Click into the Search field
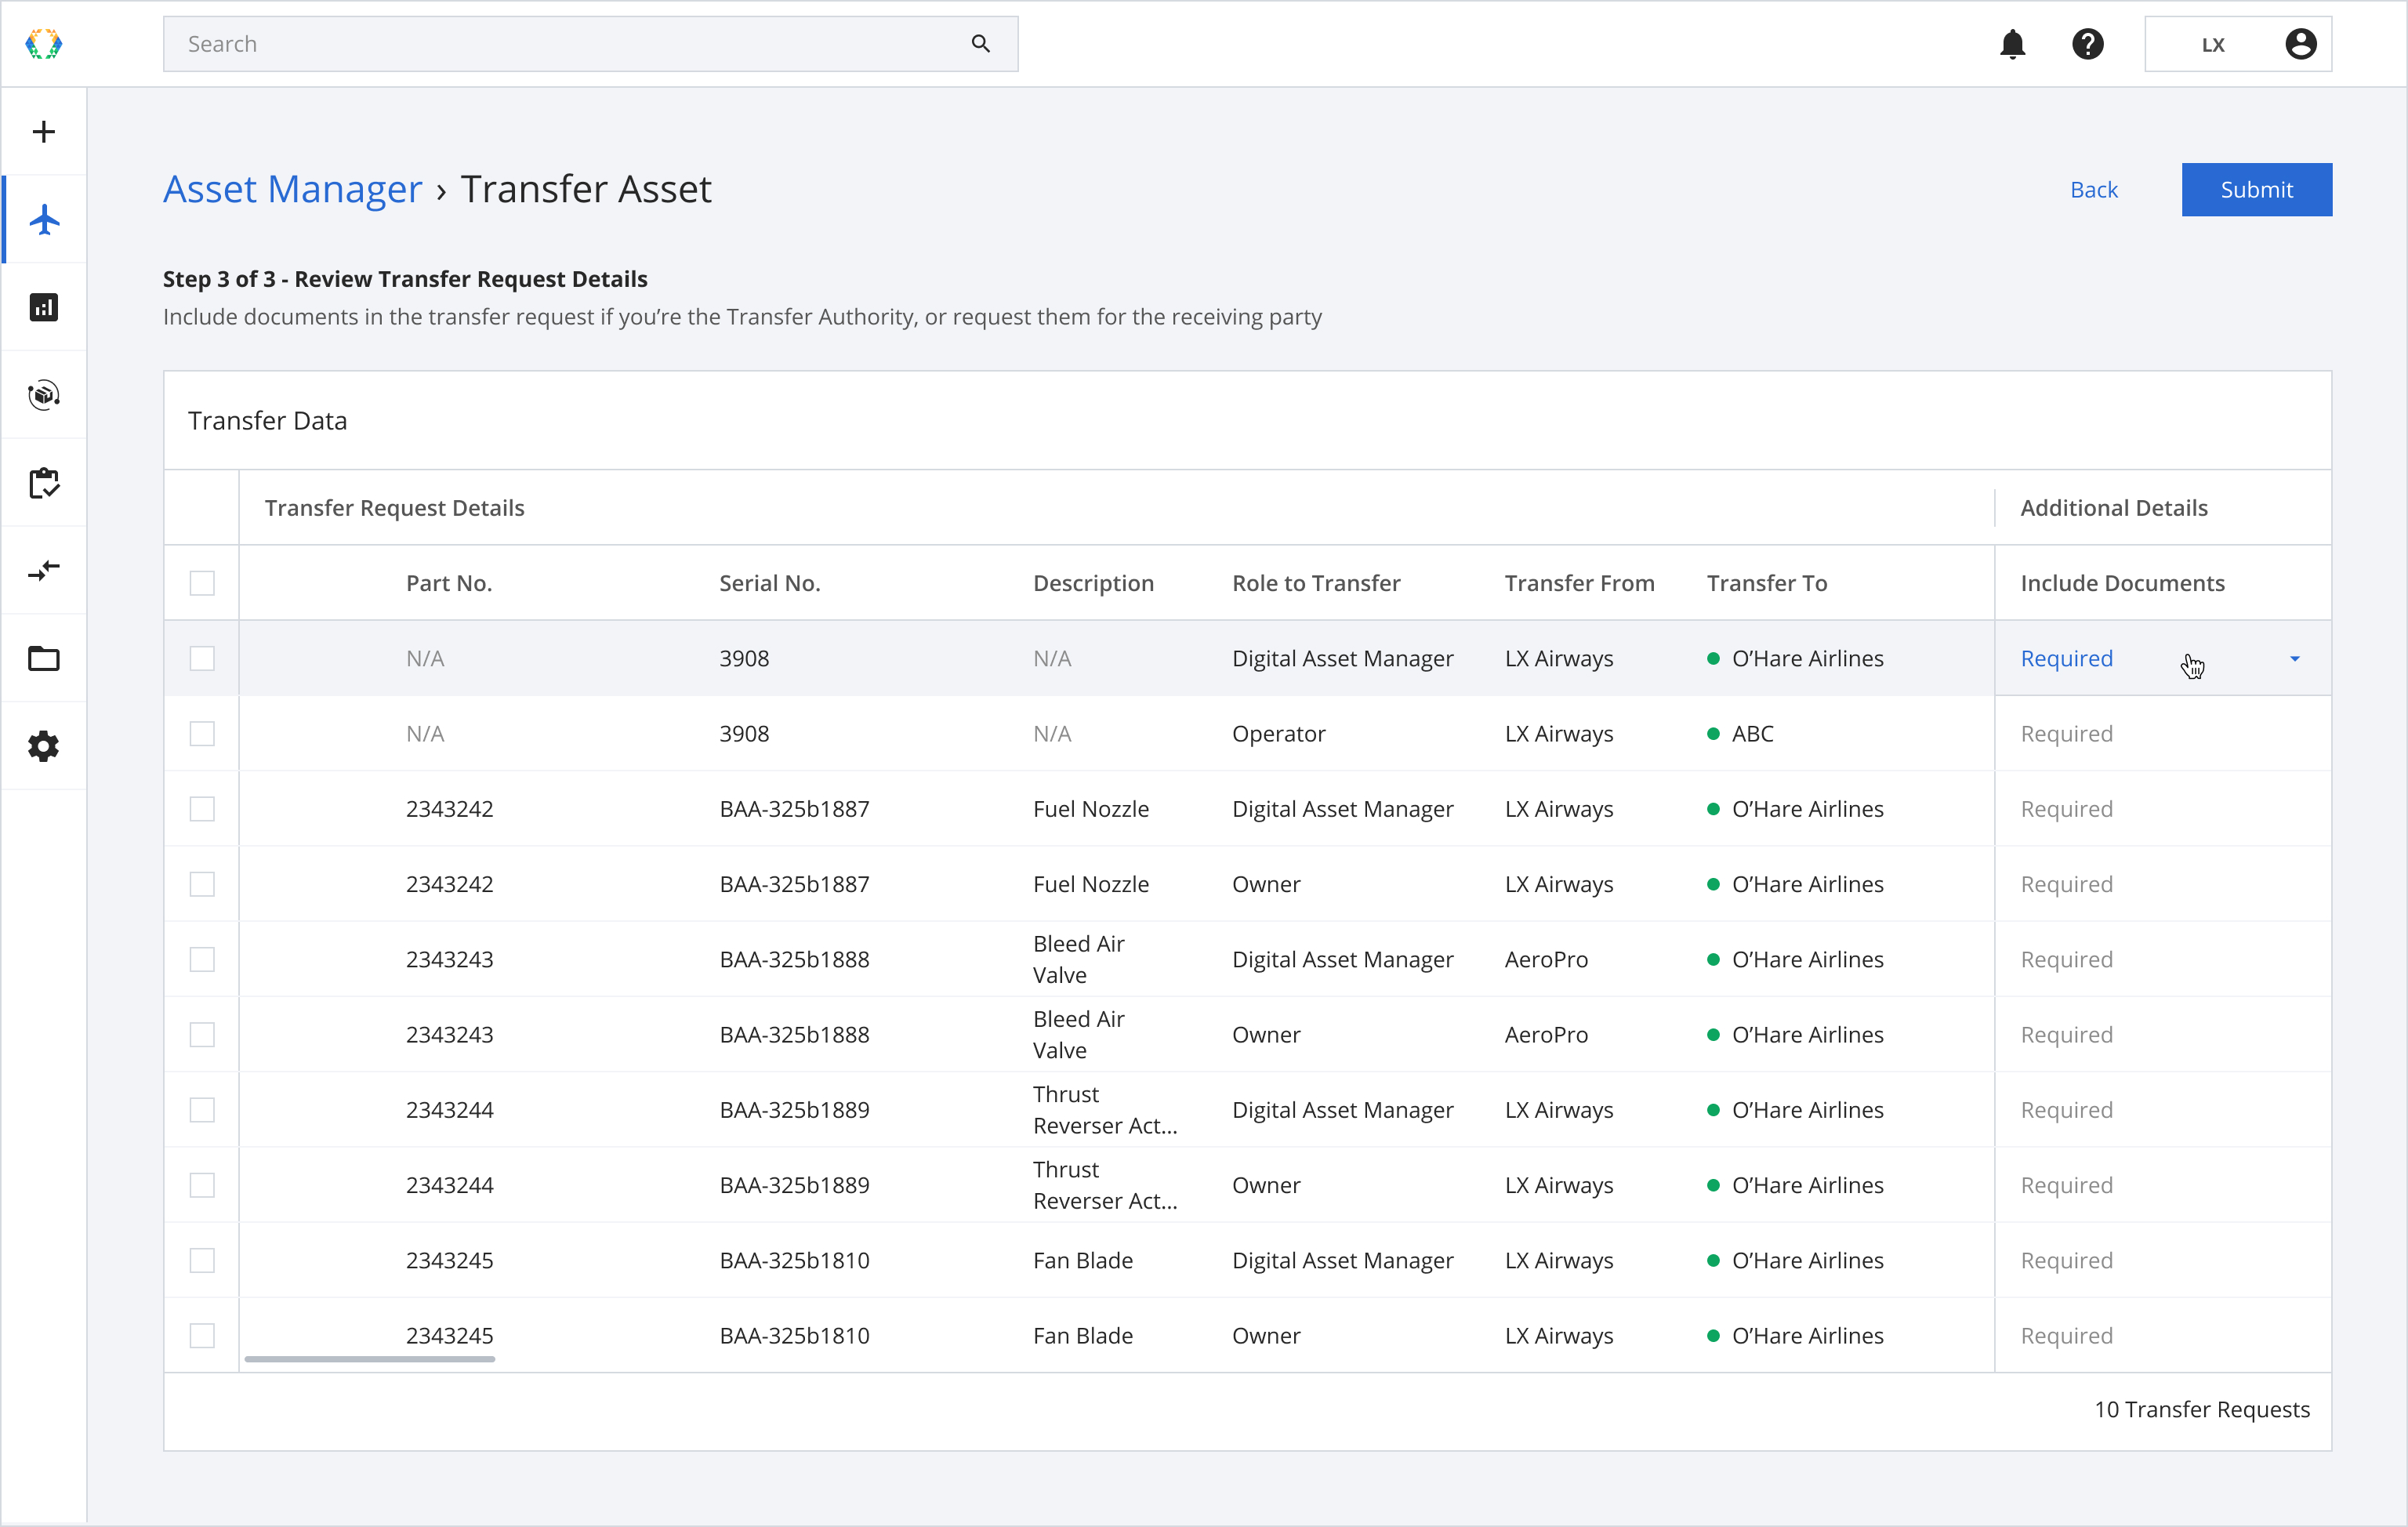The image size is (2408, 1527). pyautogui.click(x=590, y=44)
